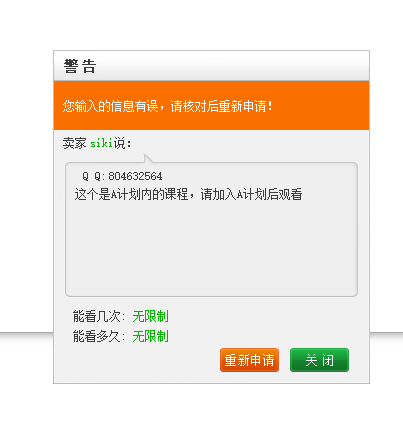This screenshot has width=403, height=427.
Task: Click the speech bubble pointer above message box
Action: coord(147,158)
